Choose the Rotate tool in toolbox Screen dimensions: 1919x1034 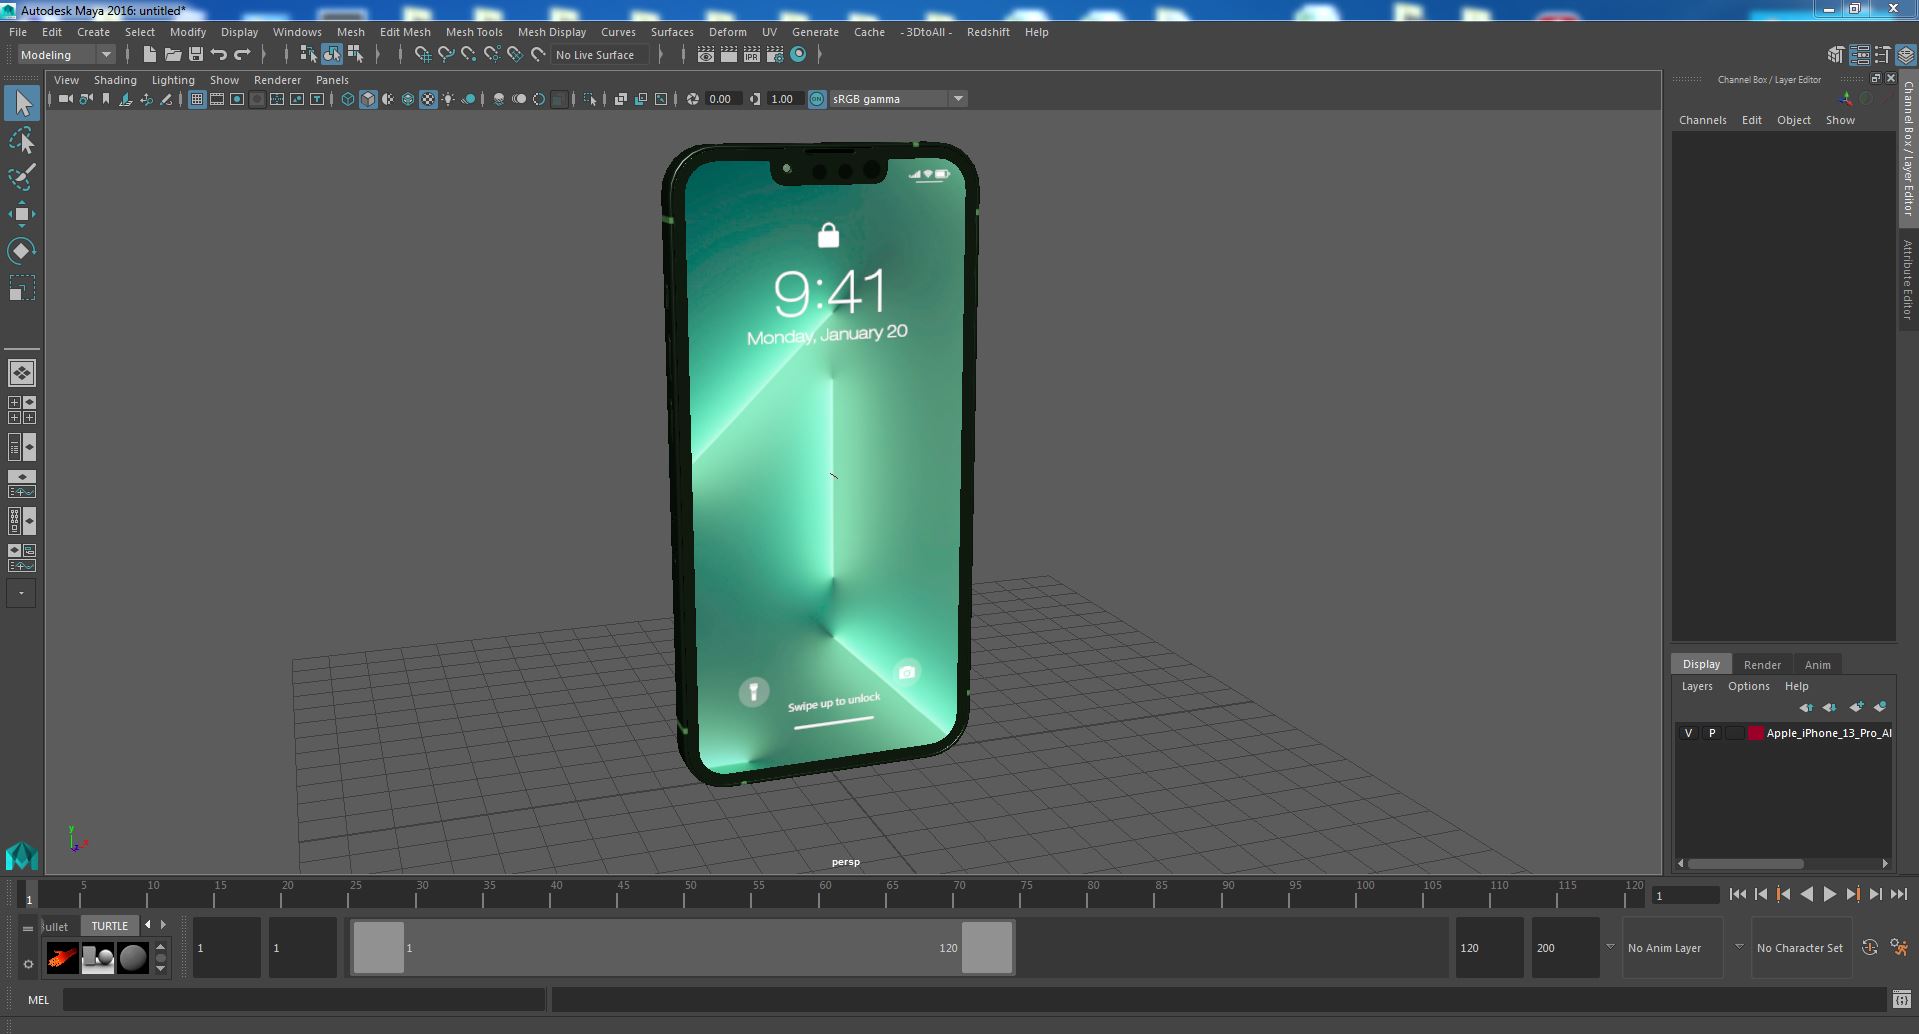(x=22, y=251)
